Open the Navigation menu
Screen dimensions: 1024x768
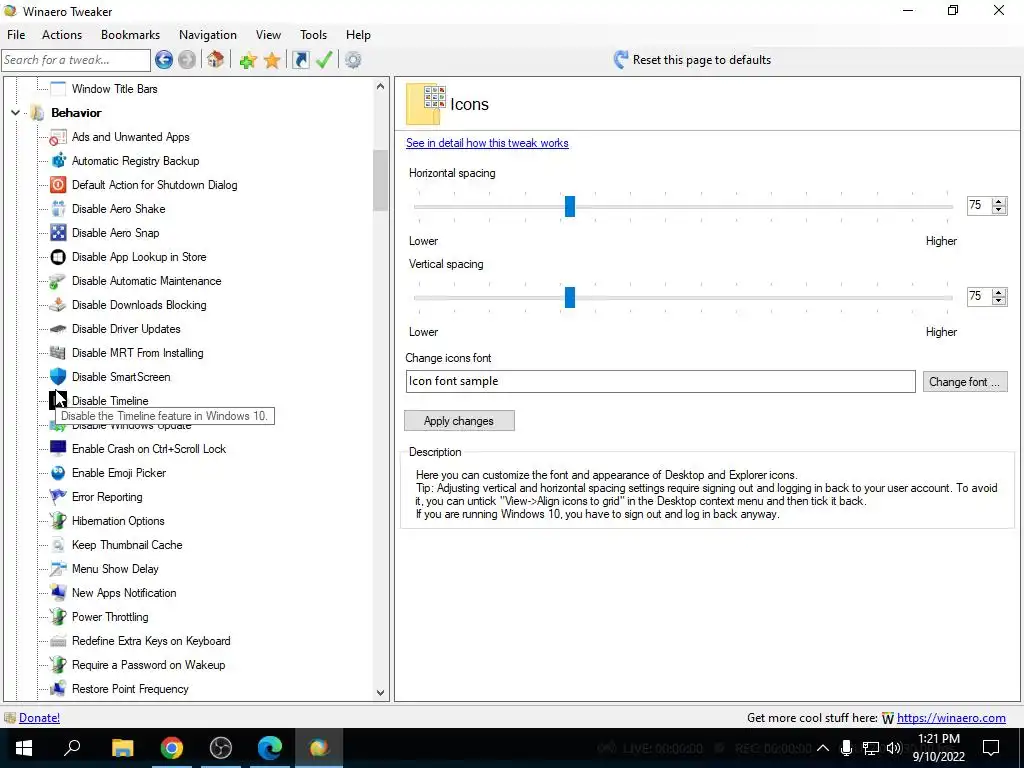coord(208,35)
